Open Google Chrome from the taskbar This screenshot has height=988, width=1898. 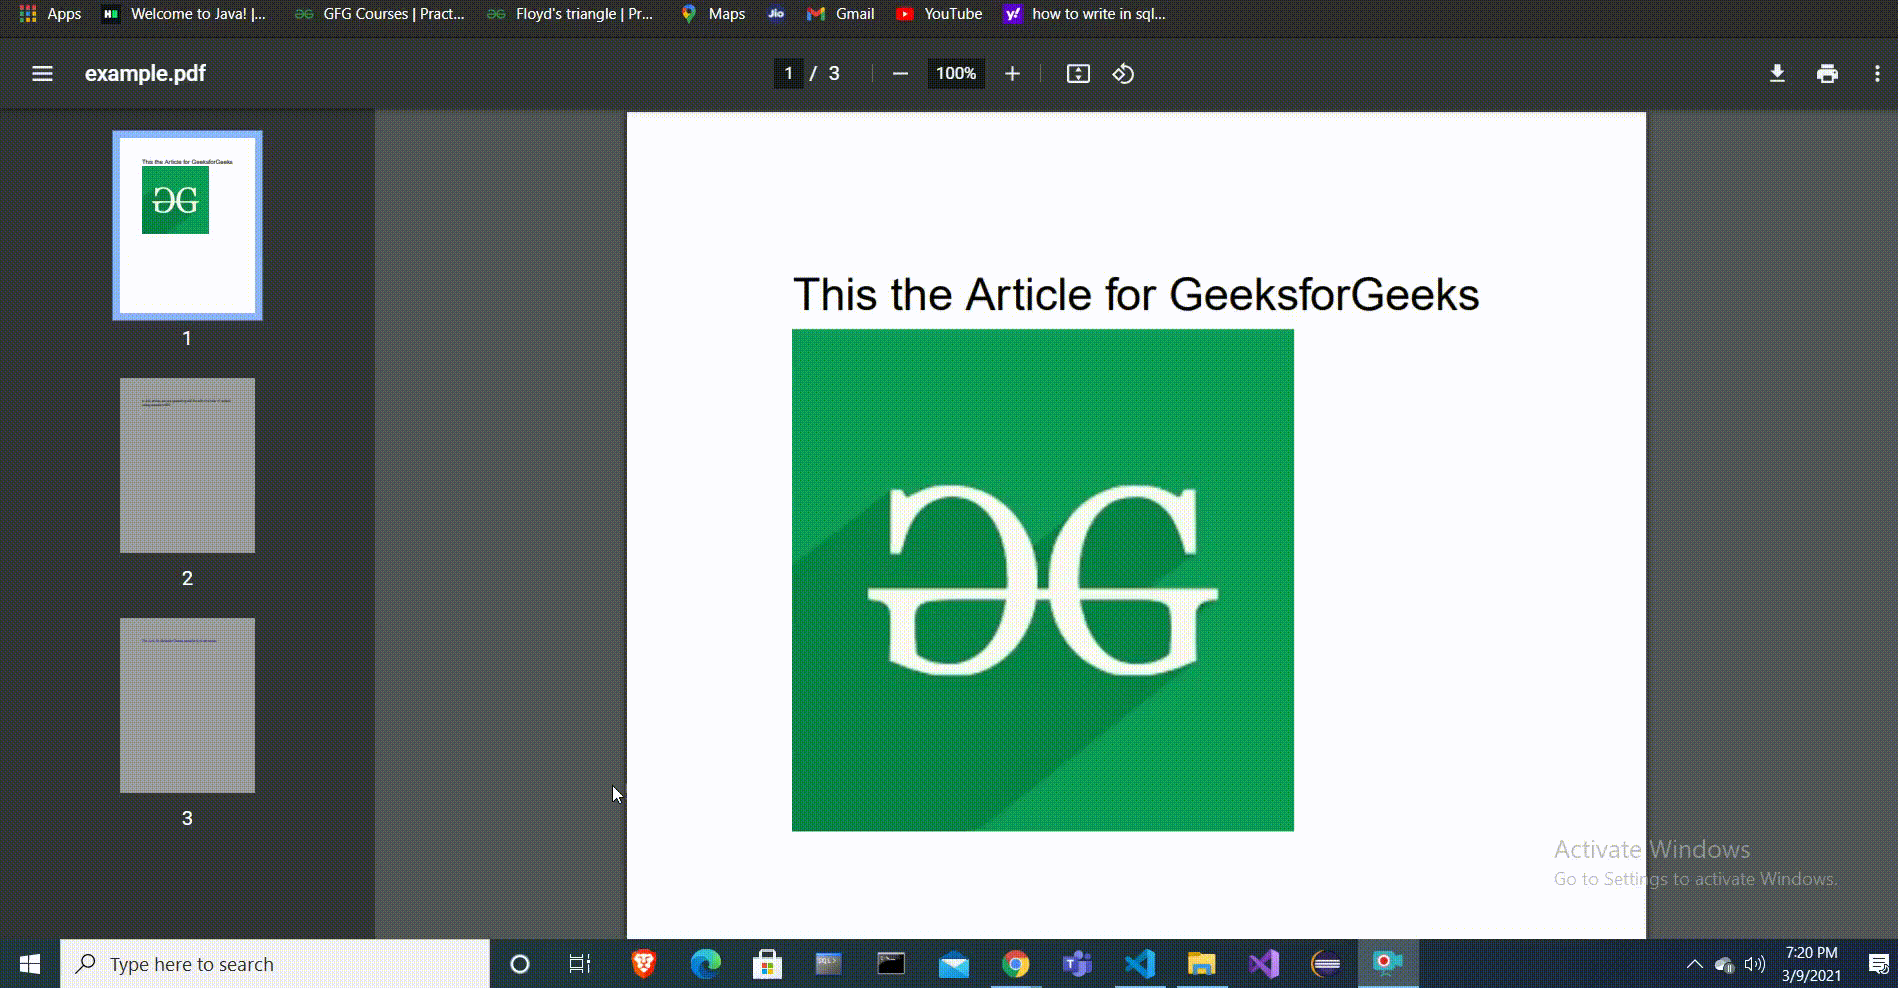tap(1016, 963)
